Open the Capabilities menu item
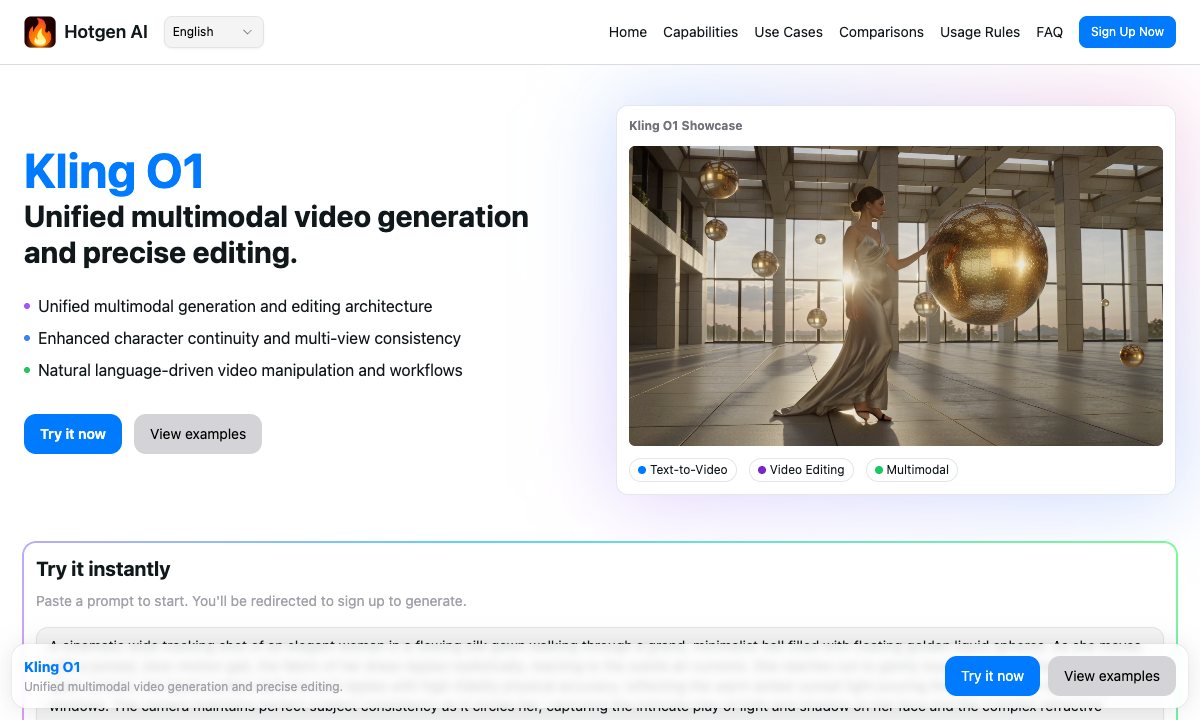This screenshot has height=720, width=1200. [x=700, y=32]
